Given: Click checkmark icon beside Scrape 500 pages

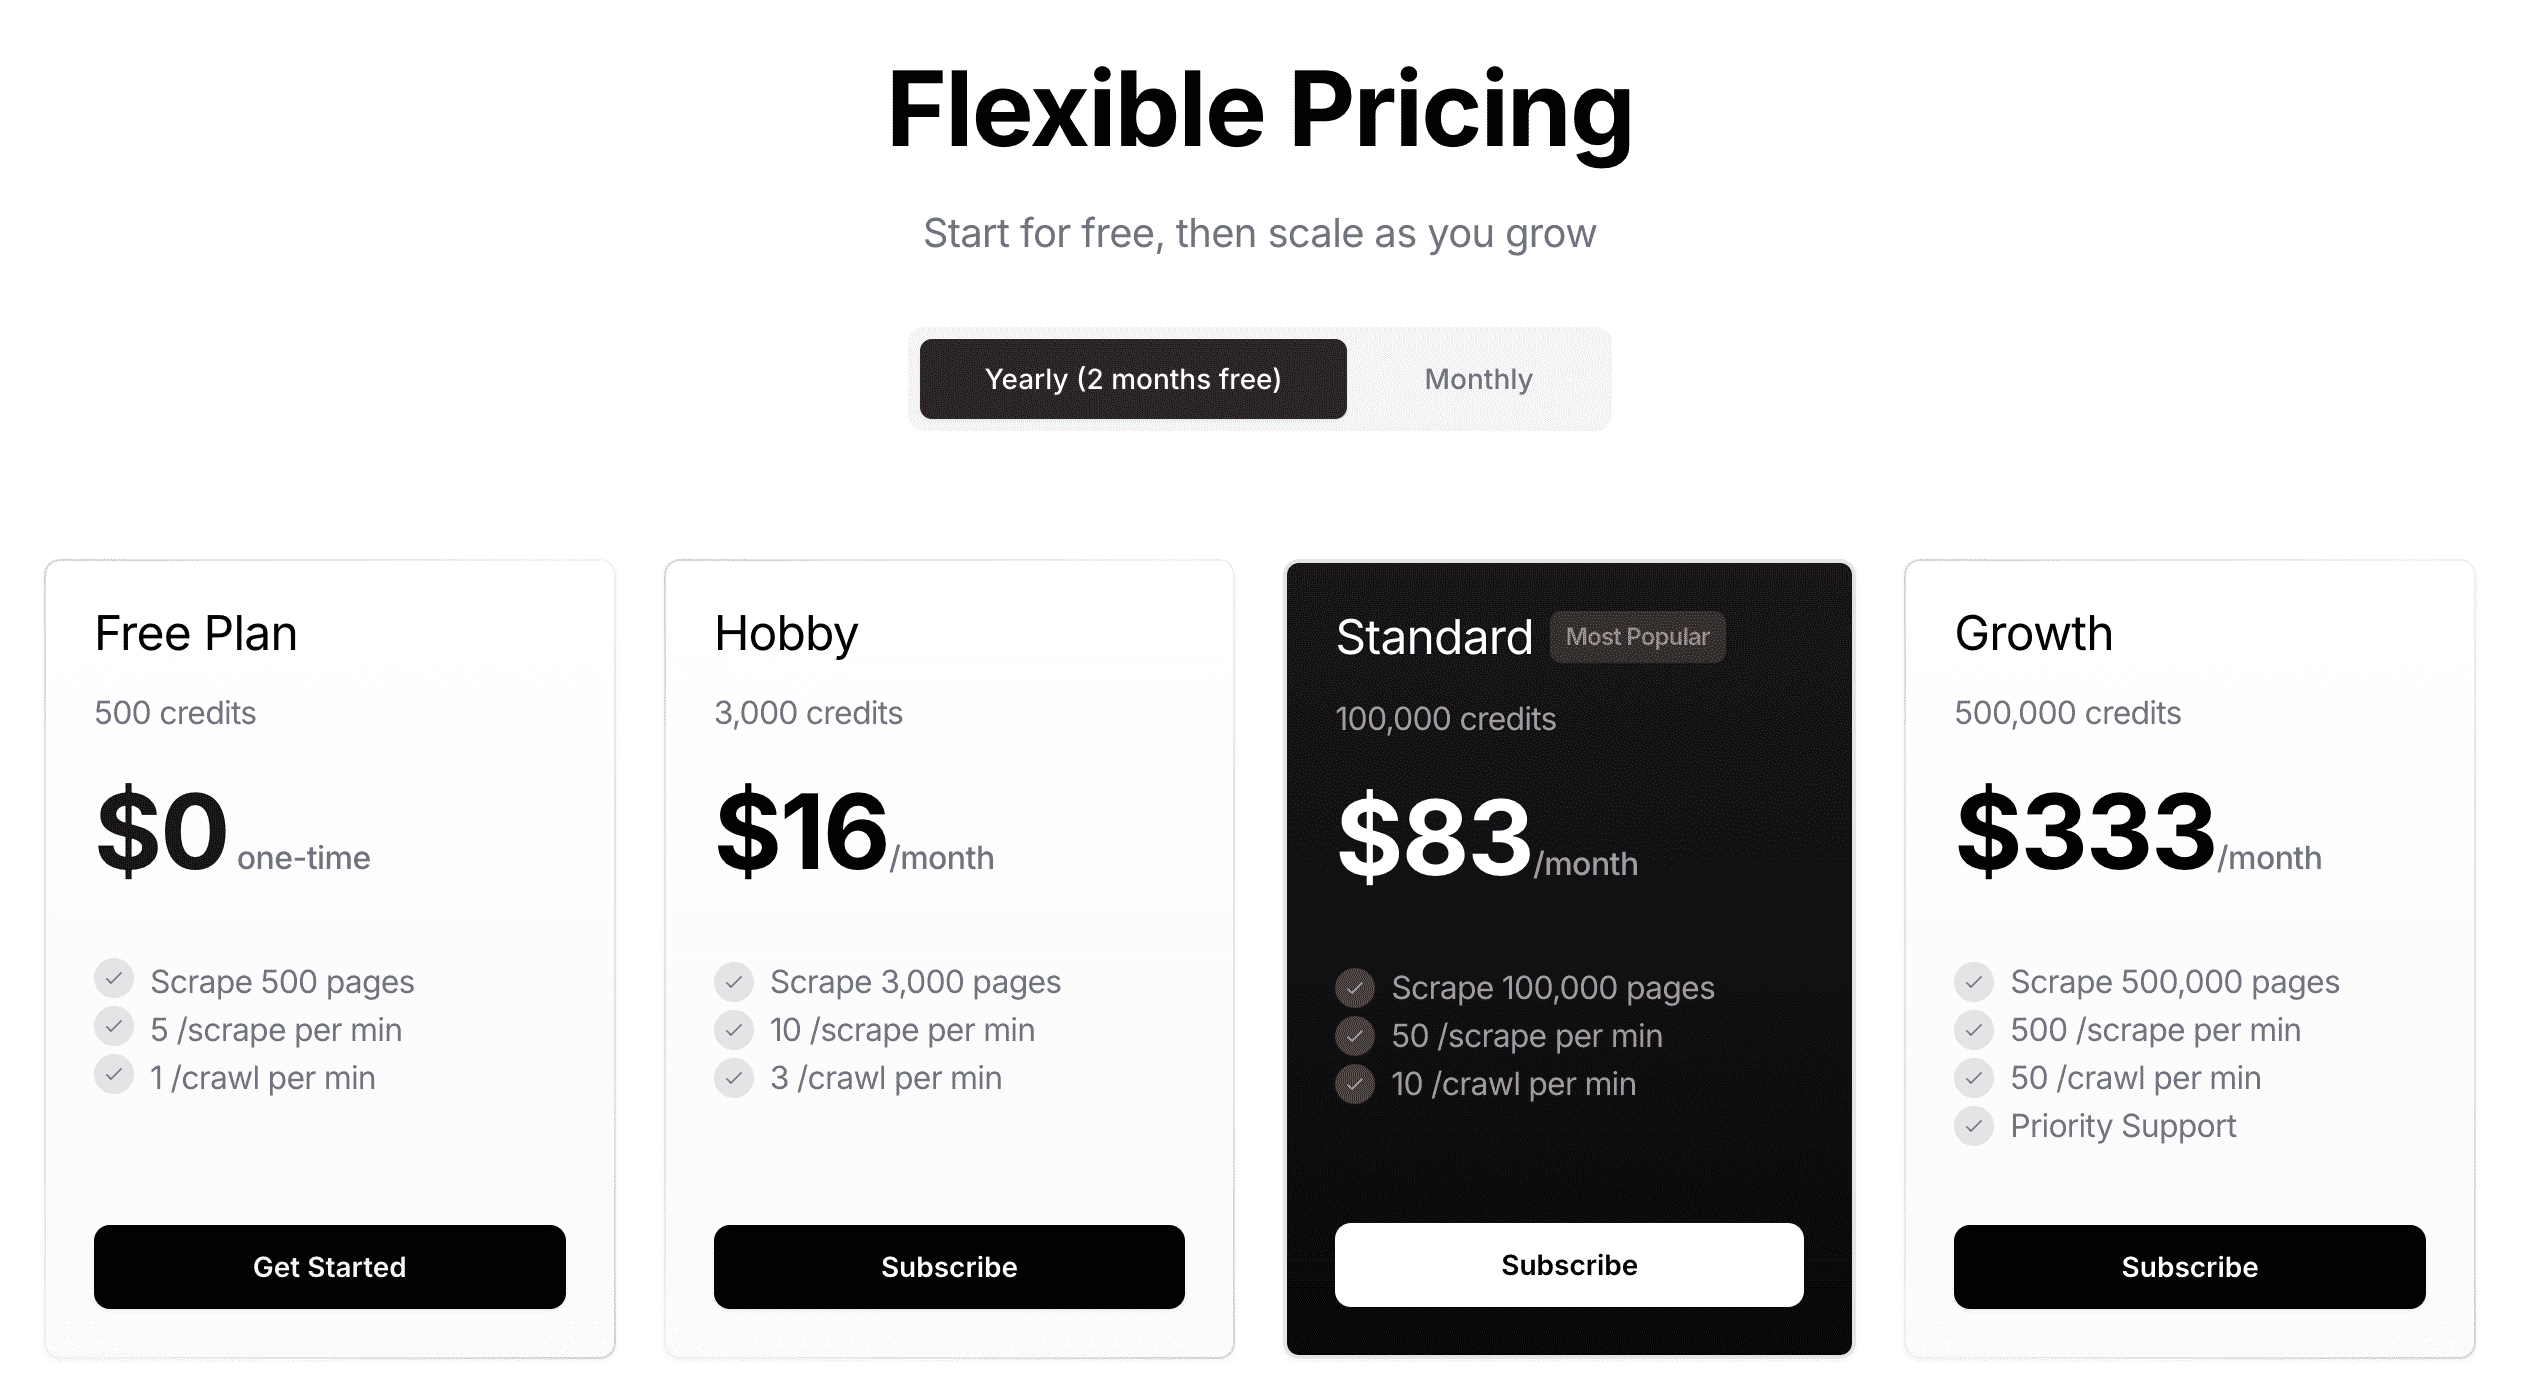Looking at the screenshot, I should [114, 979].
